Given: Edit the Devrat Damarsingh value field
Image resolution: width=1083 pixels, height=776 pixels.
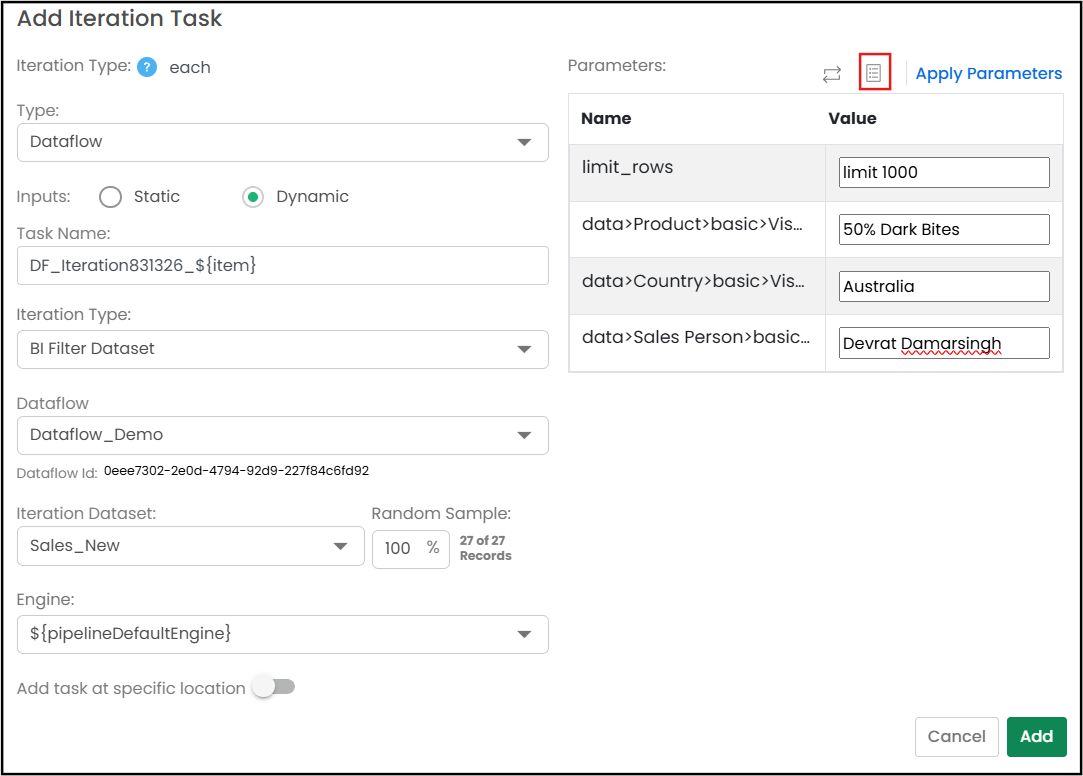Looking at the screenshot, I should click(944, 343).
